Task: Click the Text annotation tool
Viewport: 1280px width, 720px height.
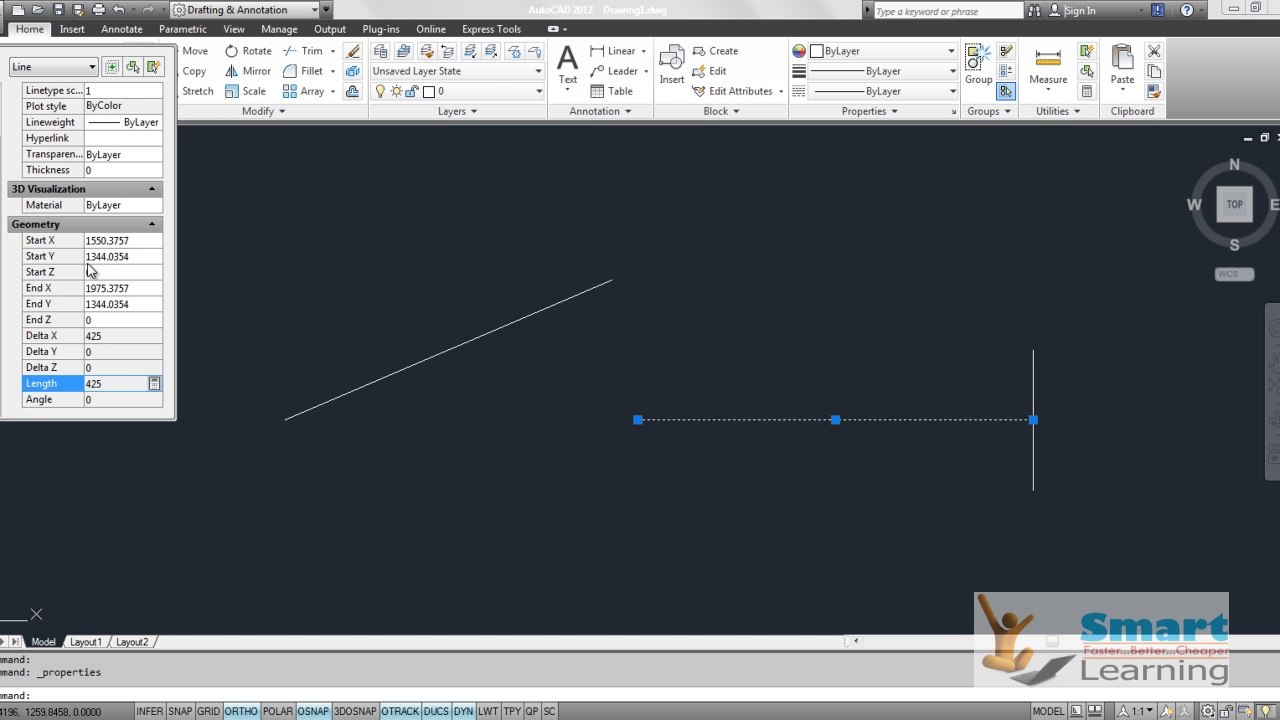Action: [x=567, y=66]
